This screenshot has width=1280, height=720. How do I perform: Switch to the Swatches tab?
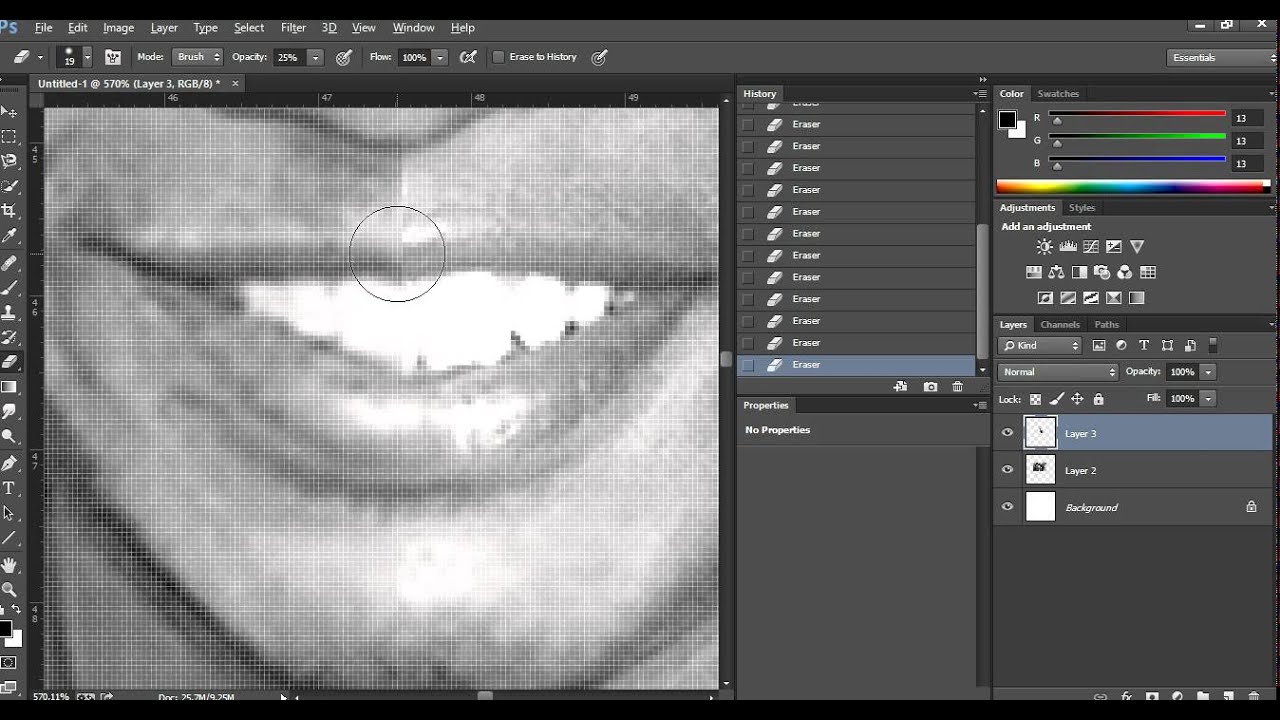point(1058,94)
